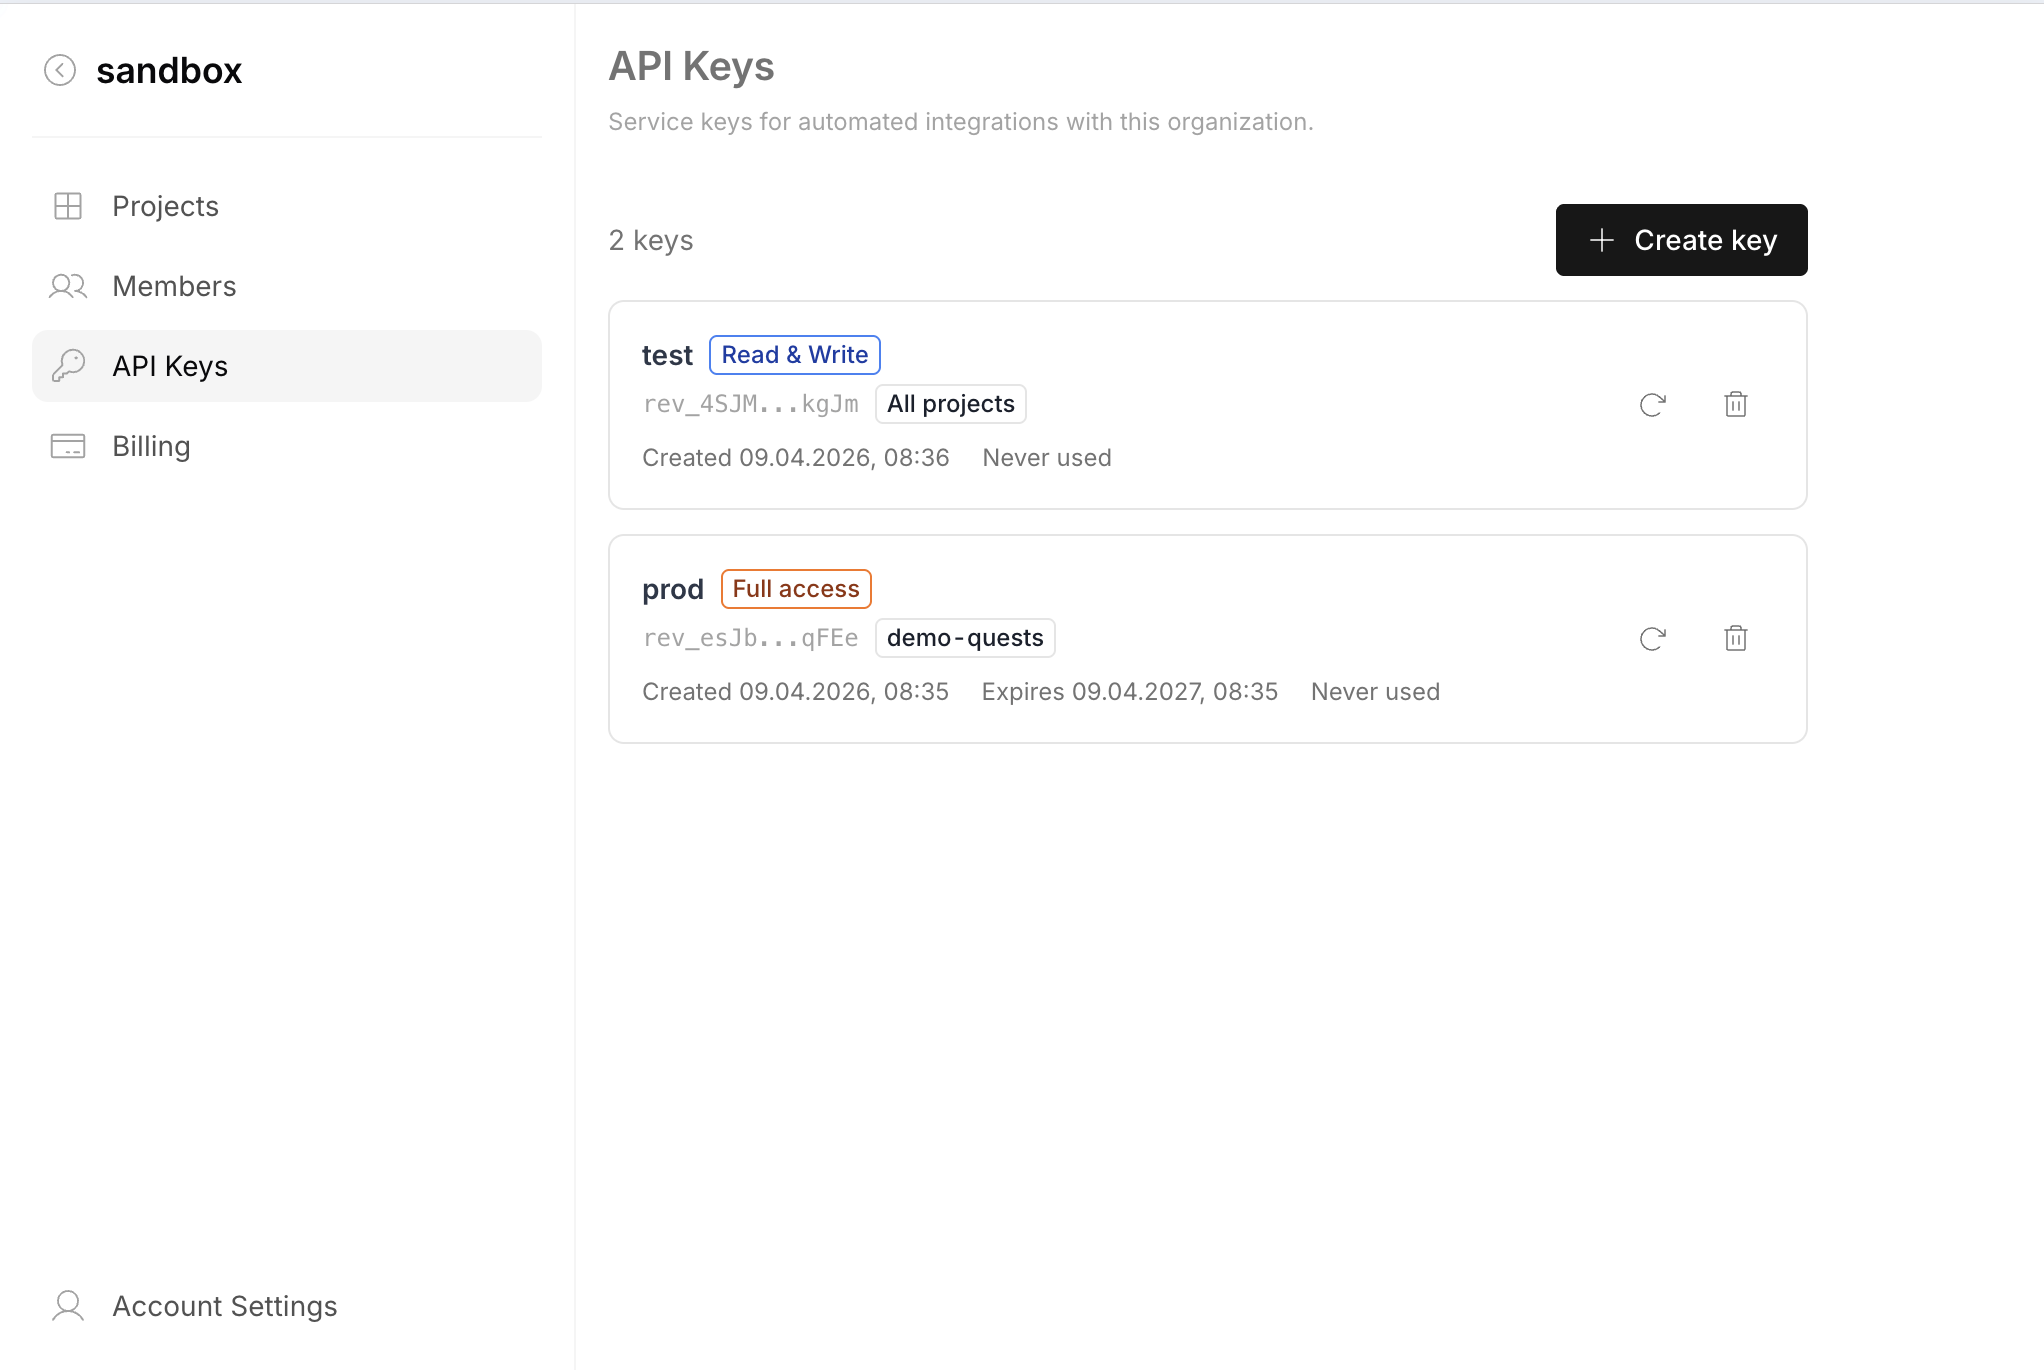Click the Read & Write permission badge

pyautogui.click(x=794, y=354)
